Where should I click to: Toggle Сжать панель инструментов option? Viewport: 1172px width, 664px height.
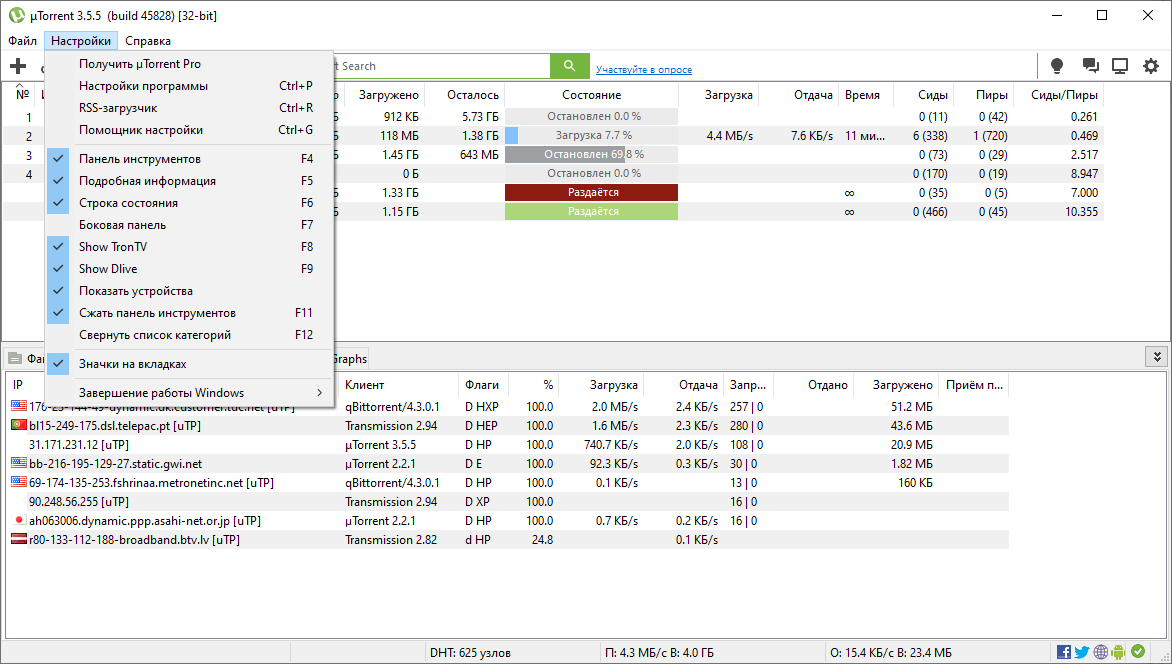pos(190,313)
